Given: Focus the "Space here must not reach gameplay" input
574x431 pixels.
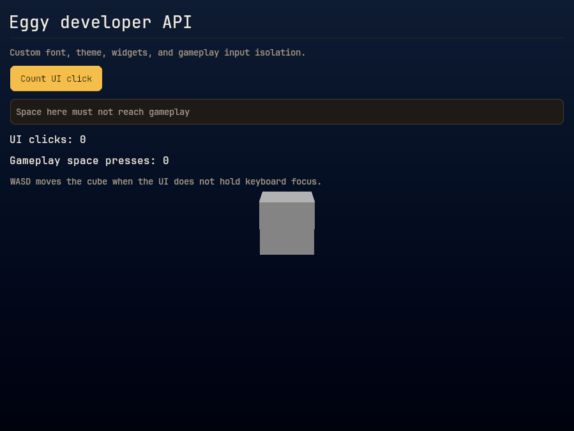Looking at the screenshot, I should pos(287,112).
